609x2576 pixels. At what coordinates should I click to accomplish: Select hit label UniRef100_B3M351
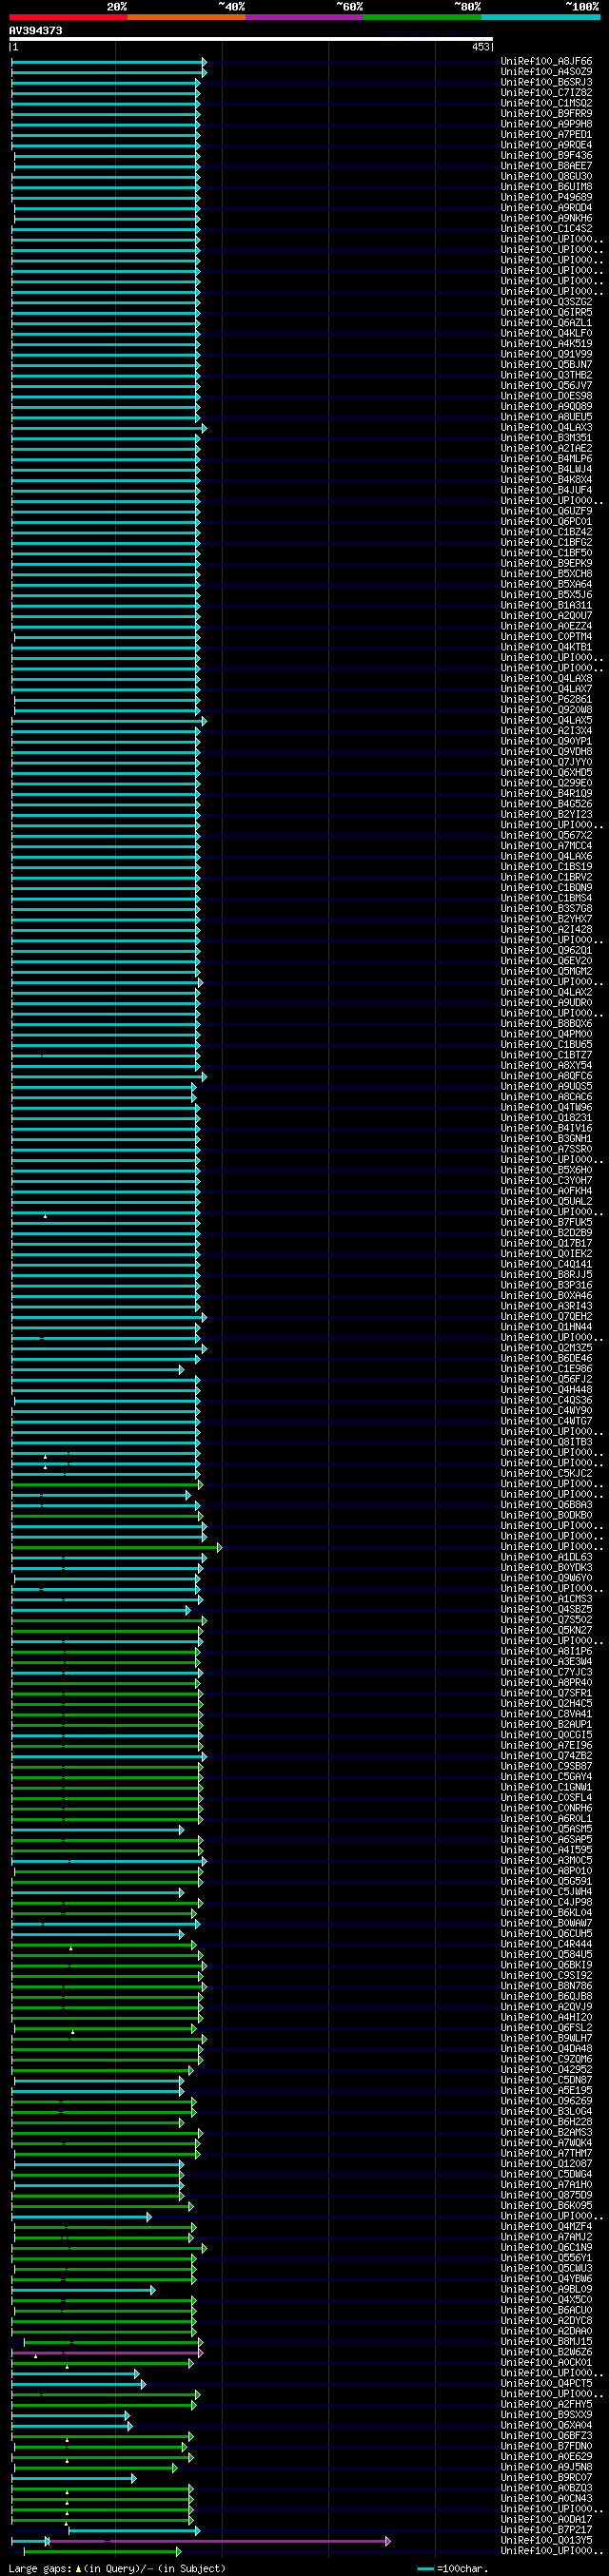546,438
